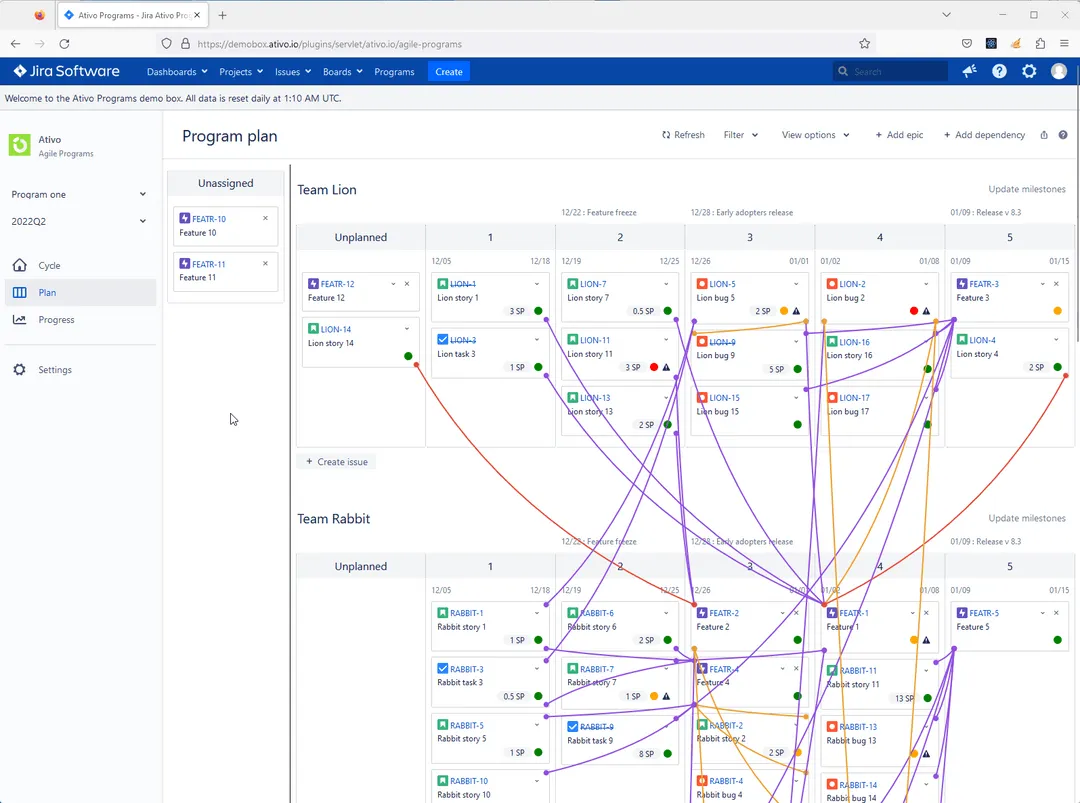Remove FEATR-10 from Unassigned column
The width and height of the screenshot is (1080, 803).
[x=265, y=218]
